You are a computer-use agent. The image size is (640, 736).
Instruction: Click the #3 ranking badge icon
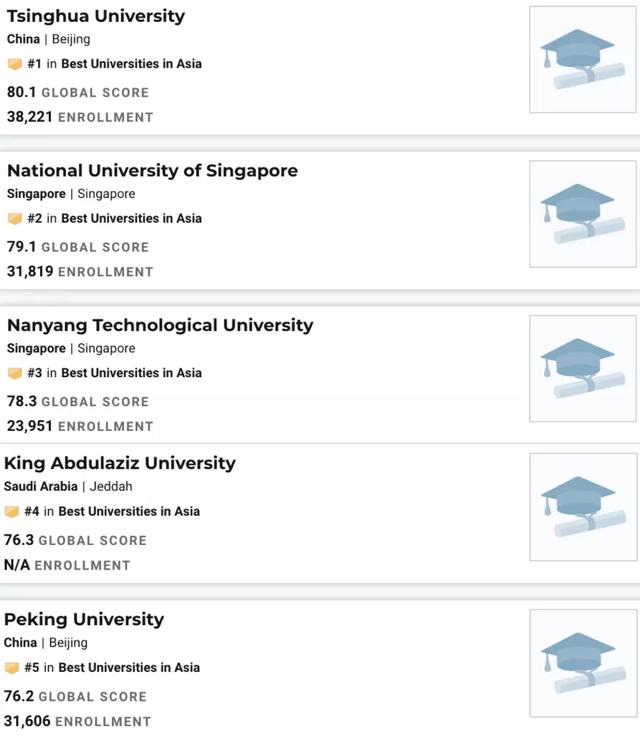point(15,373)
